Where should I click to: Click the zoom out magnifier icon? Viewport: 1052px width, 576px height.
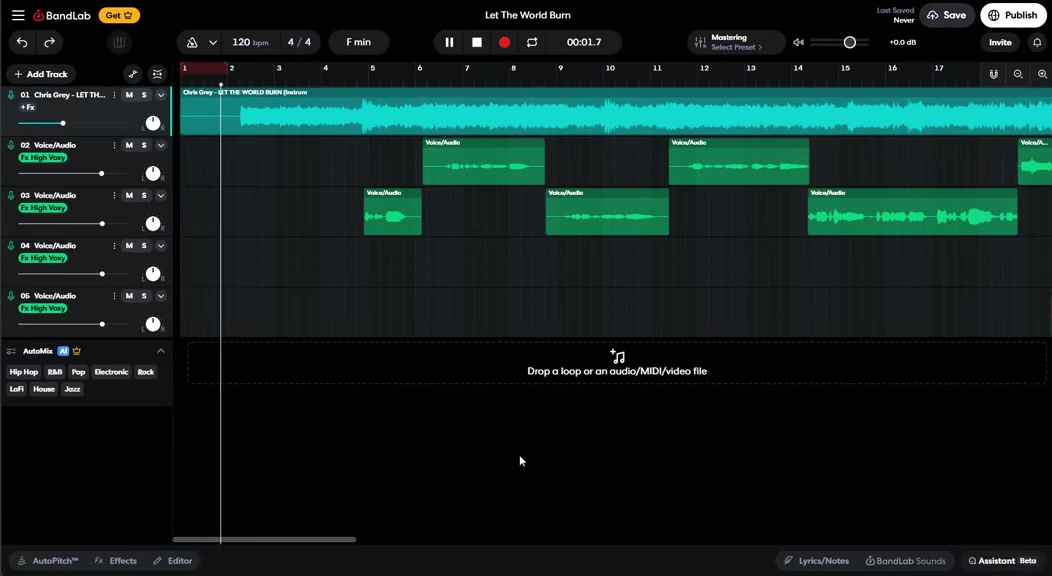1018,74
